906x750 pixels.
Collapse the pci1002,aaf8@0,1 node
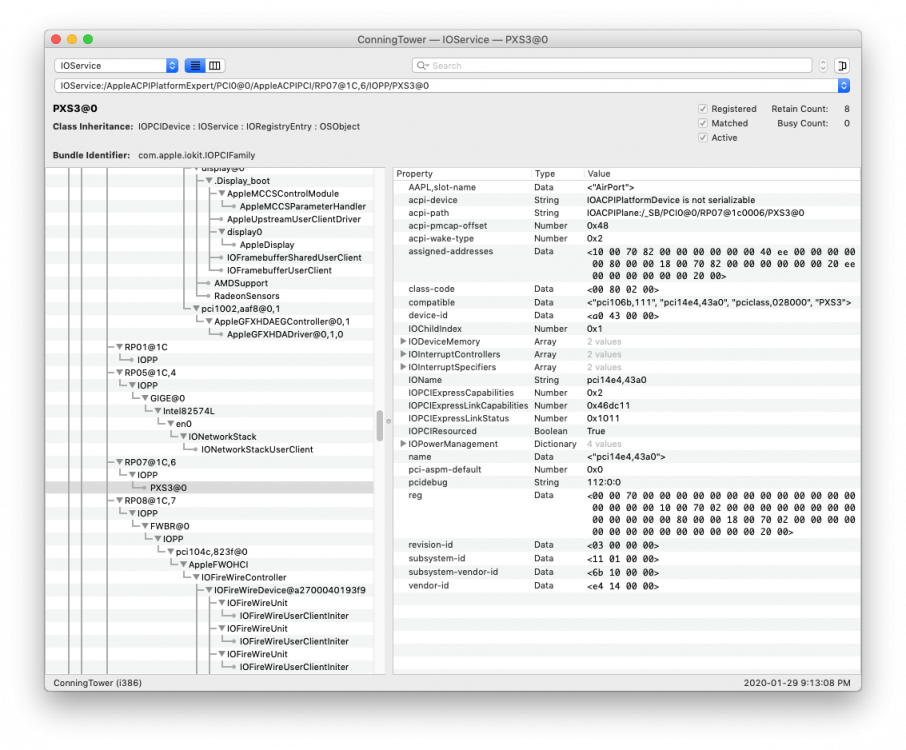tap(196, 309)
